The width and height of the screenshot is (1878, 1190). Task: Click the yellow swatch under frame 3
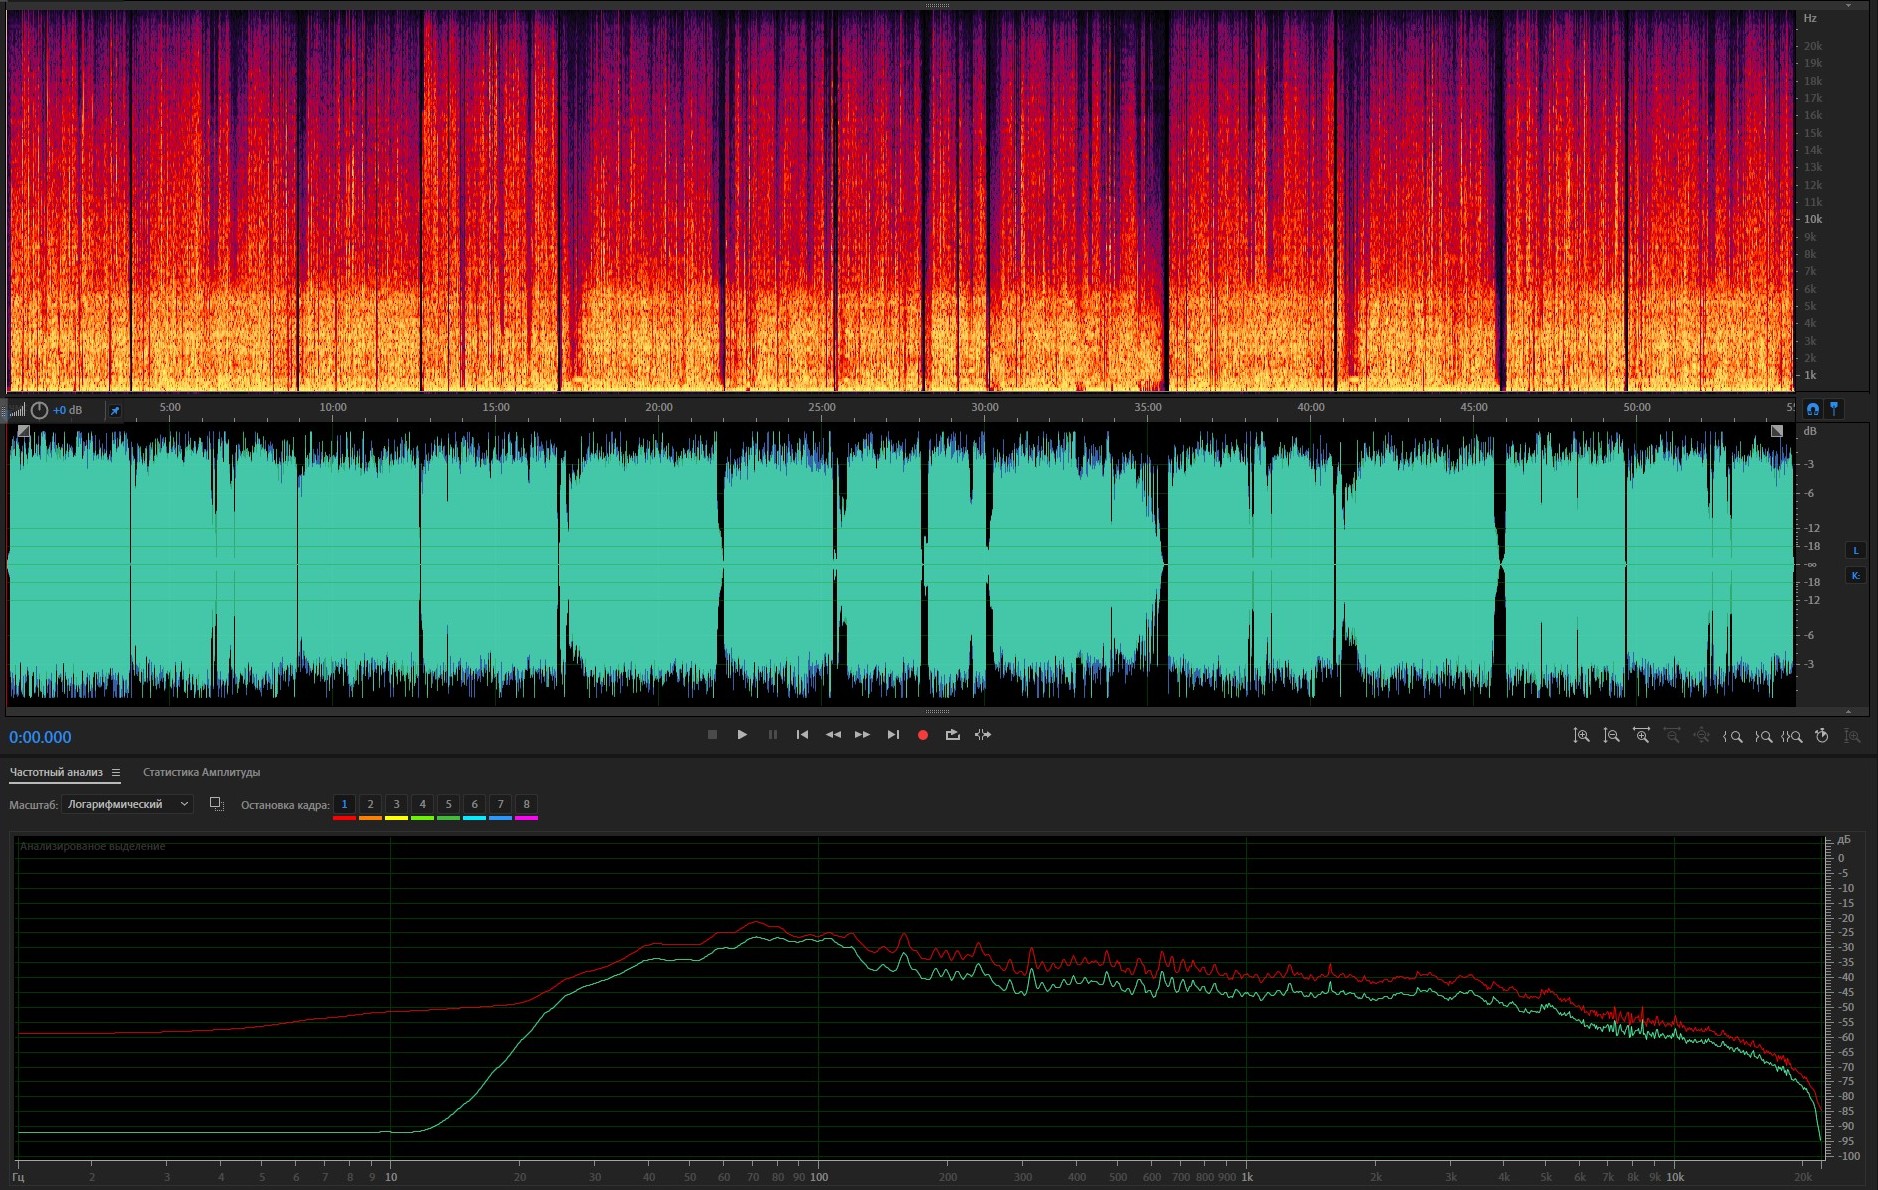click(396, 818)
